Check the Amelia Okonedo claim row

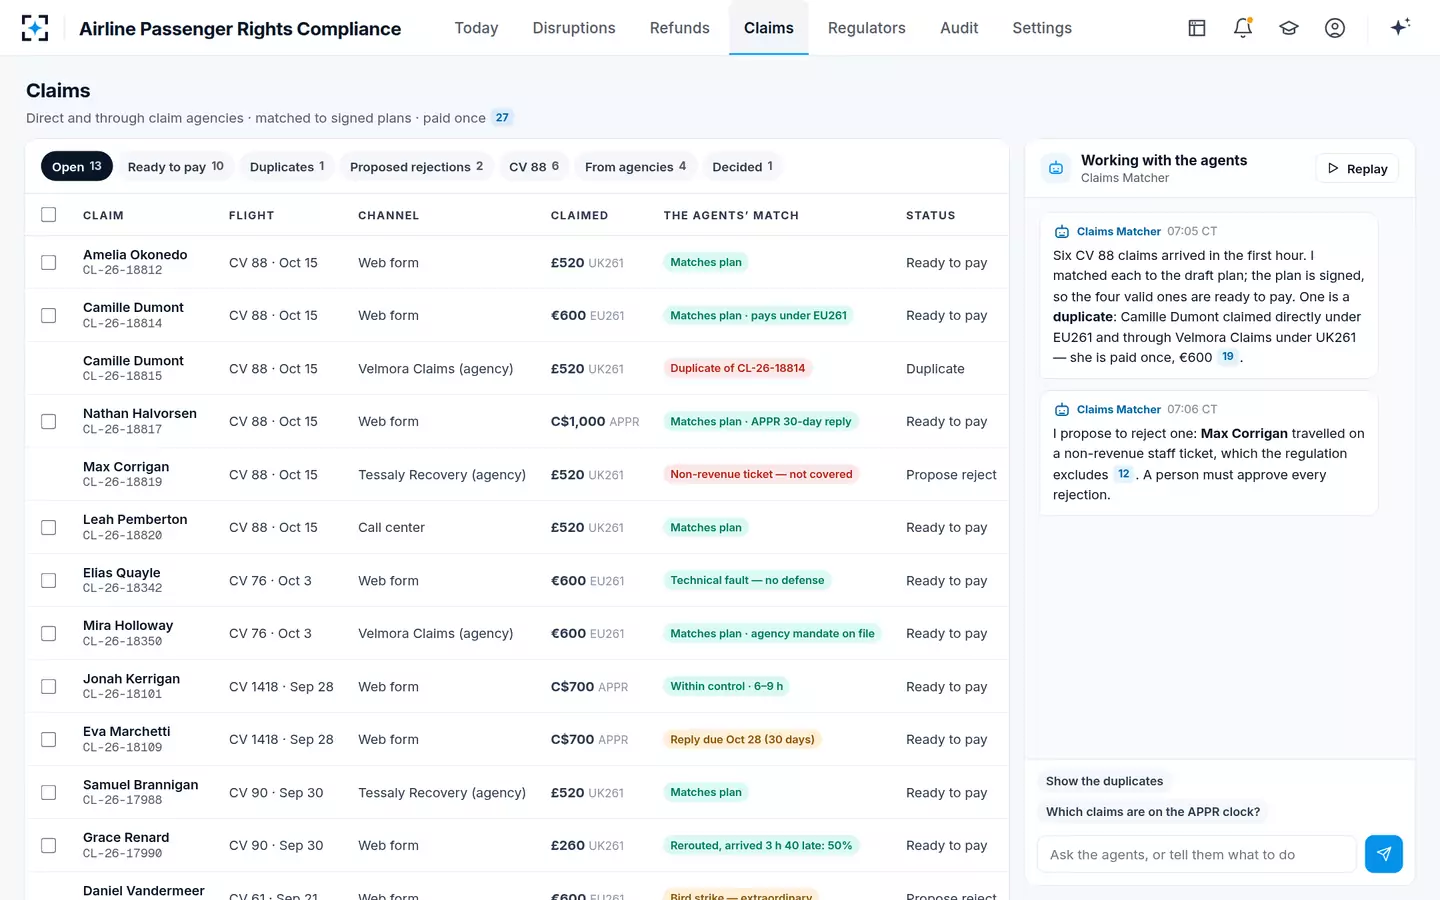49,262
